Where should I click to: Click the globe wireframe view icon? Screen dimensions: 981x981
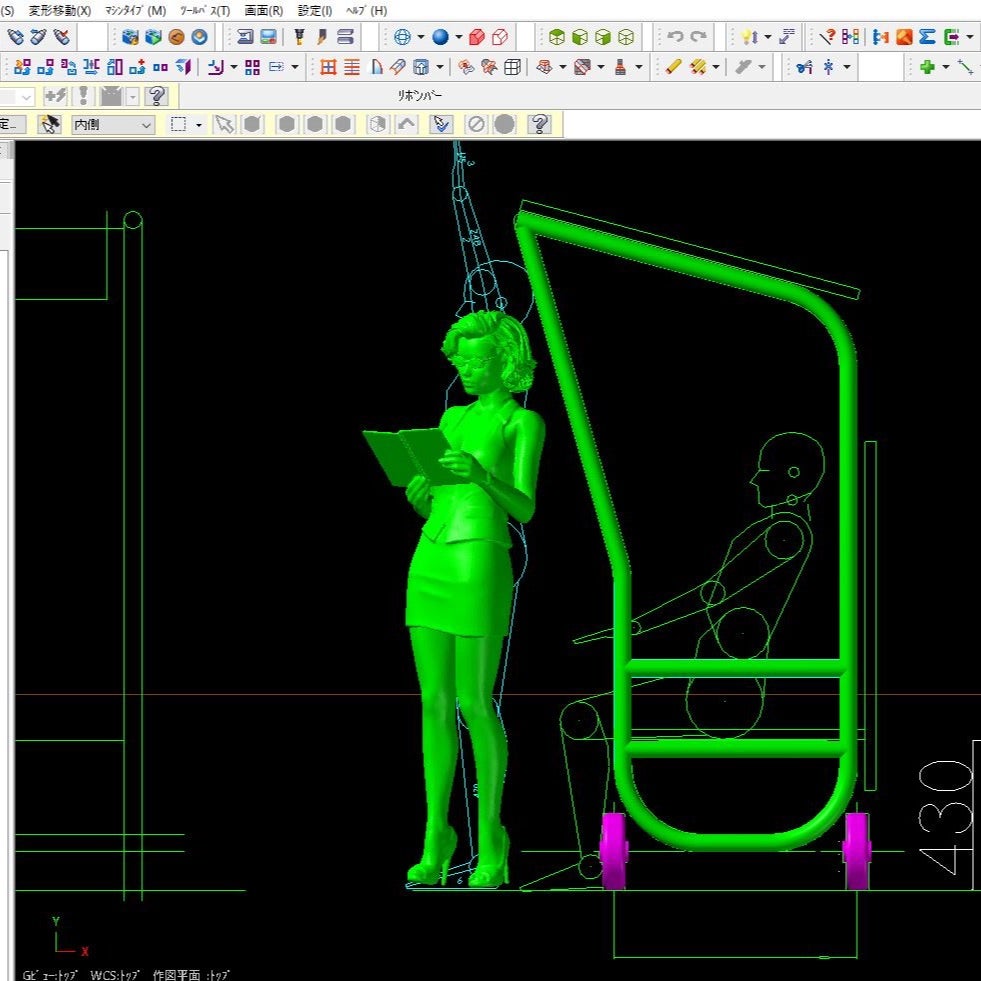point(402,37)
